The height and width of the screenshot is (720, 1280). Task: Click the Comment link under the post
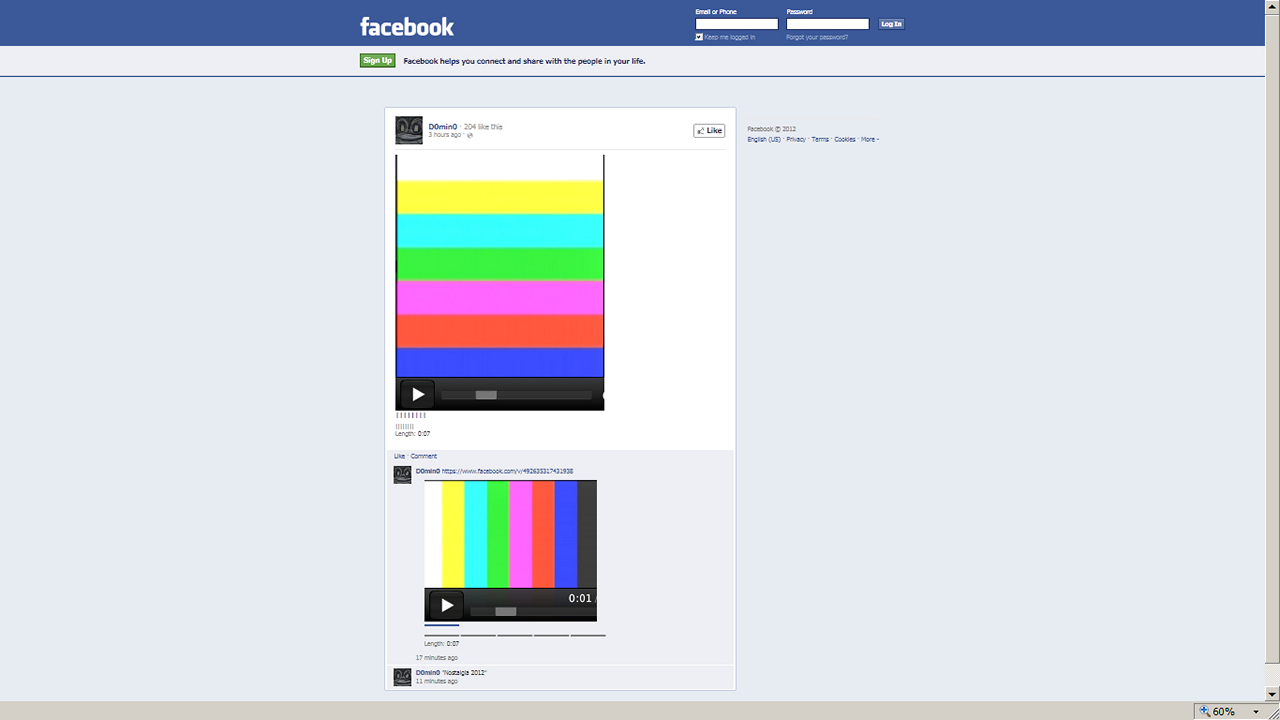coord(423,456)
